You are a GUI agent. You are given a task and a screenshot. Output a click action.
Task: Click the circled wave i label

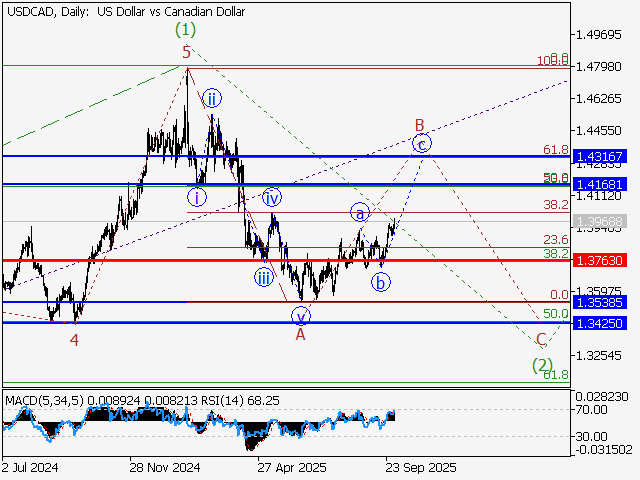click(198, 197)
